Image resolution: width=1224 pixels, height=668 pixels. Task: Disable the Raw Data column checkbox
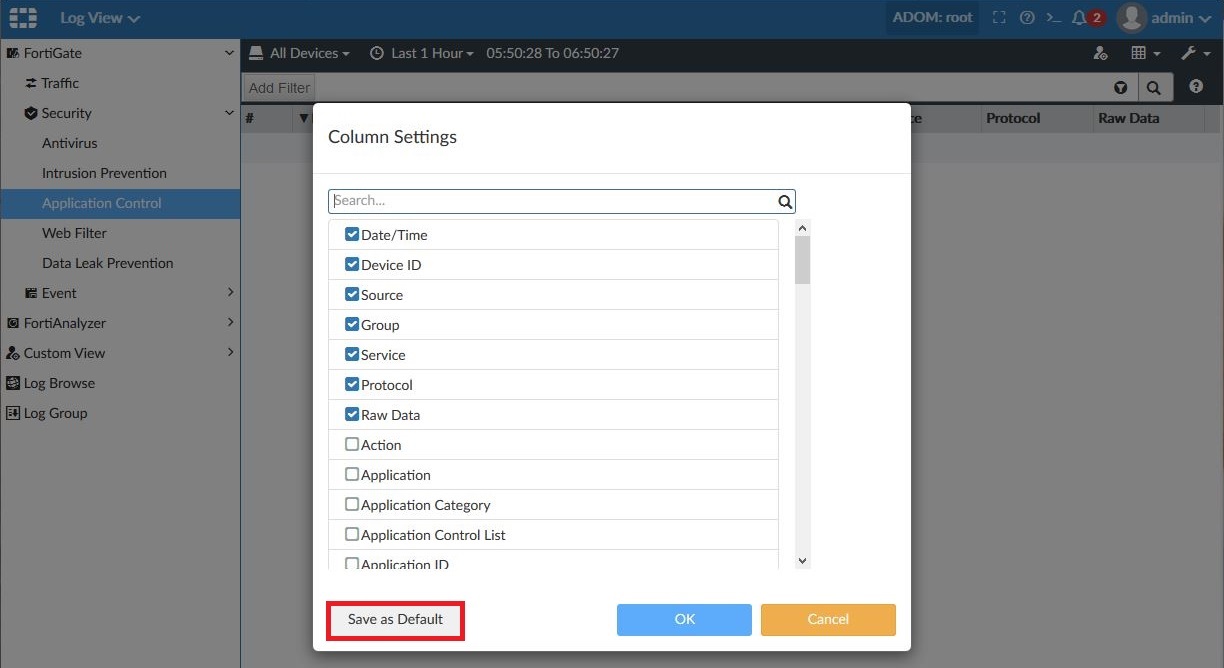(352, 414)
